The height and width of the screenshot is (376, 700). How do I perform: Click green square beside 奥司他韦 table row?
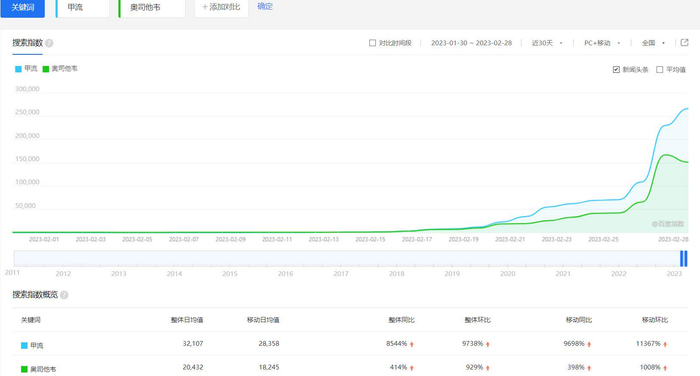click(25, 369)
